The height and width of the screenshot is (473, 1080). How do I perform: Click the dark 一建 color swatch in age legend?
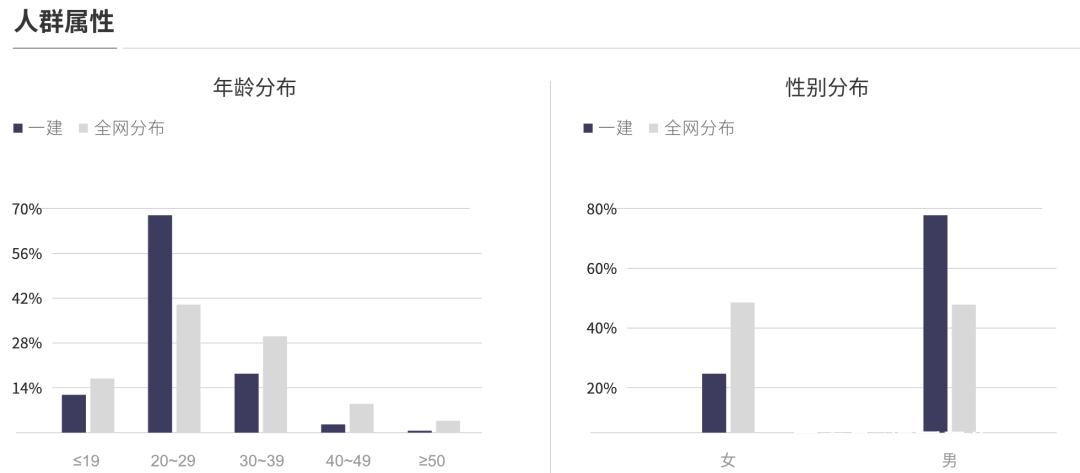coord(18,128)
